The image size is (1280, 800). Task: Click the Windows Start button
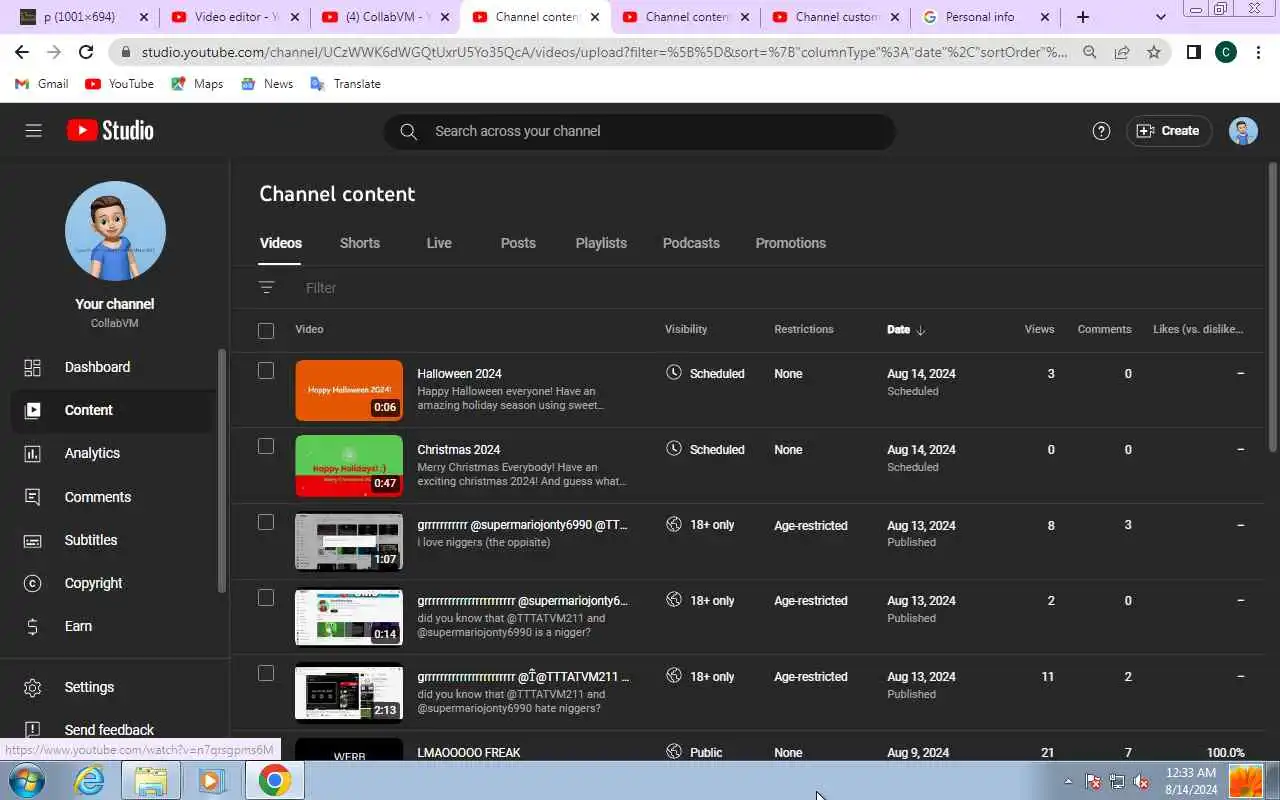[26, 780]
